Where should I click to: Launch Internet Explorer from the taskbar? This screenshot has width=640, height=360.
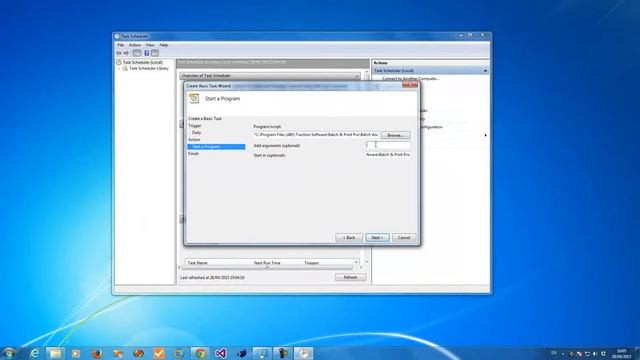coord(35,353)
